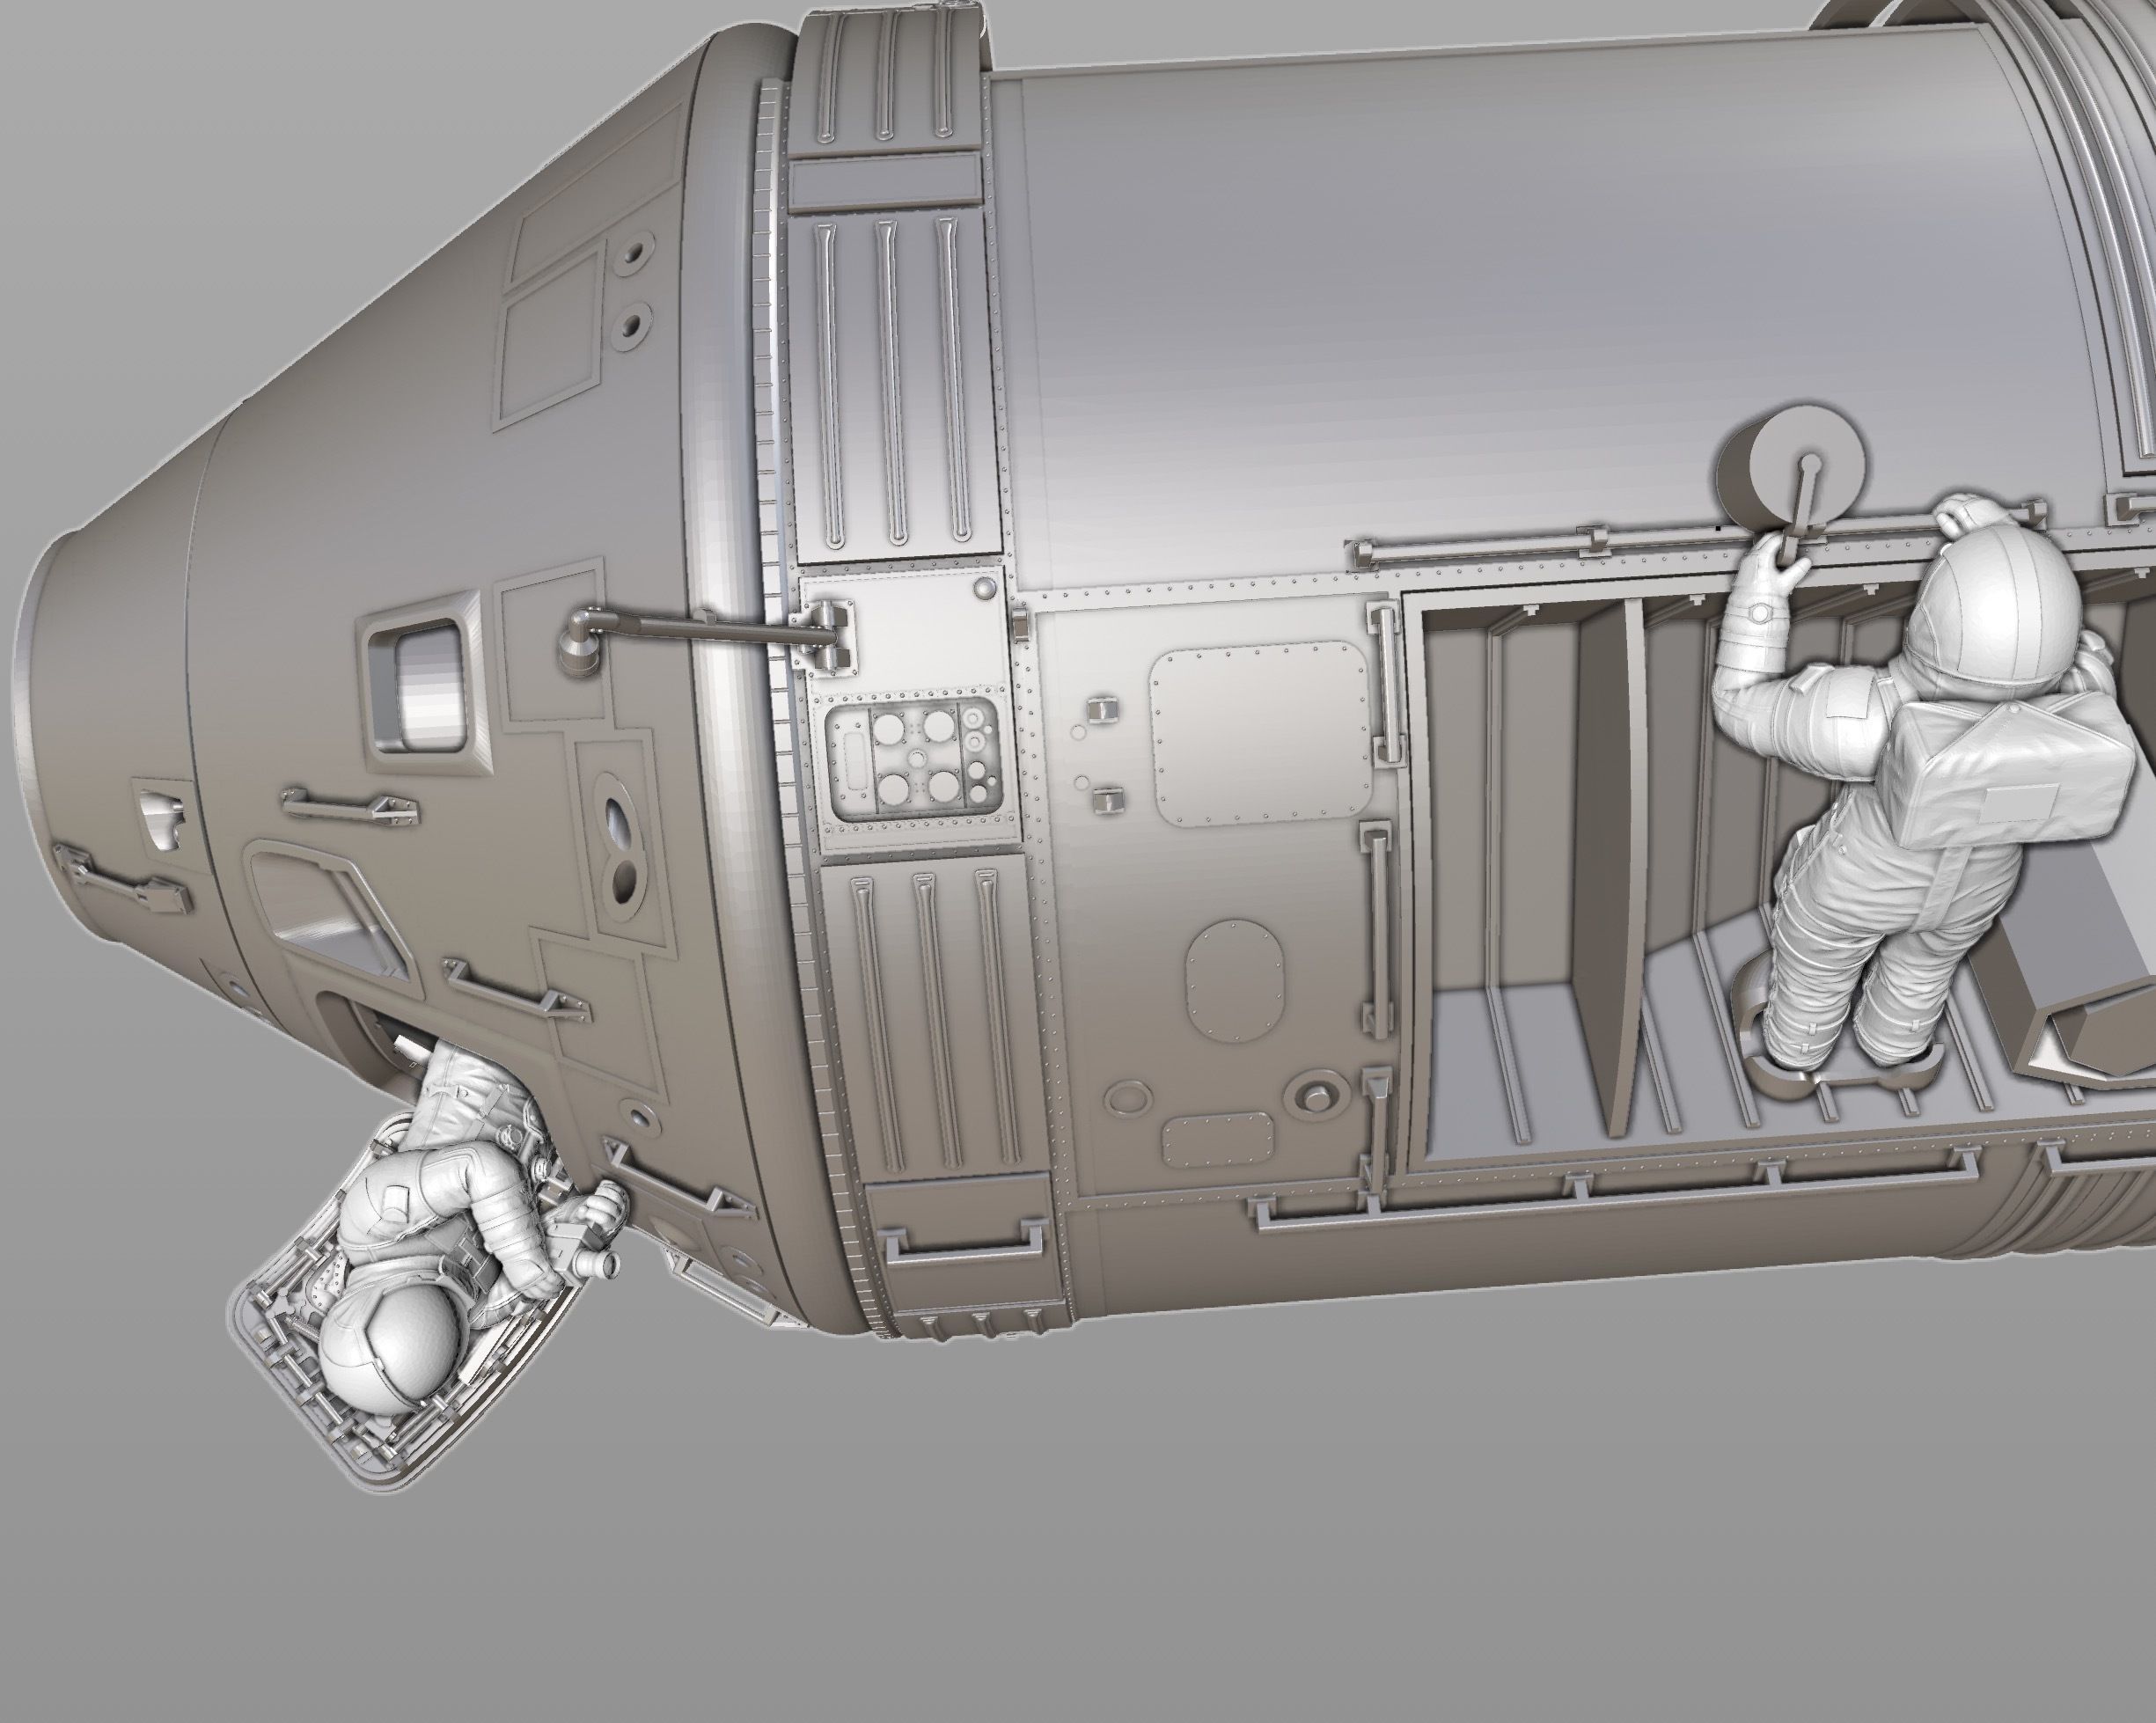This screenshot has width=2156, height=1723.
Task: Select the rounded rectangular access panel
Action: [x=1261, y=735]
